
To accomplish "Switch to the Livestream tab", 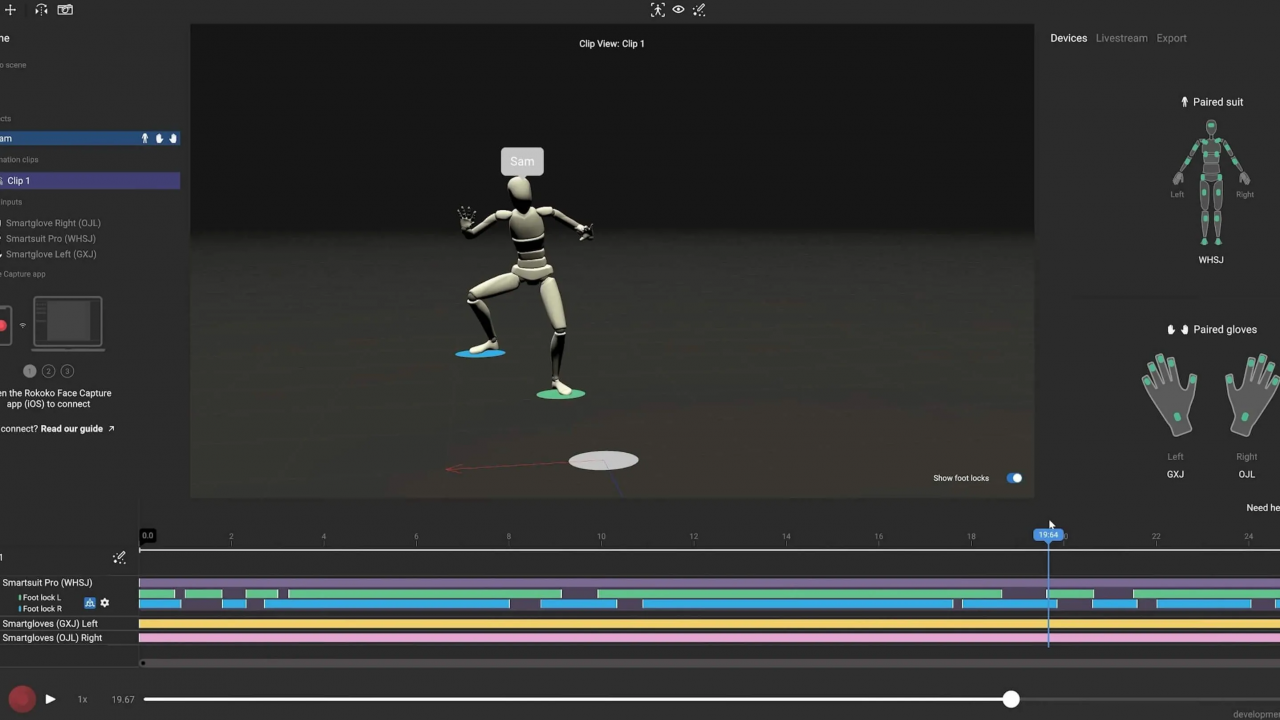I will pos(1121,38).
